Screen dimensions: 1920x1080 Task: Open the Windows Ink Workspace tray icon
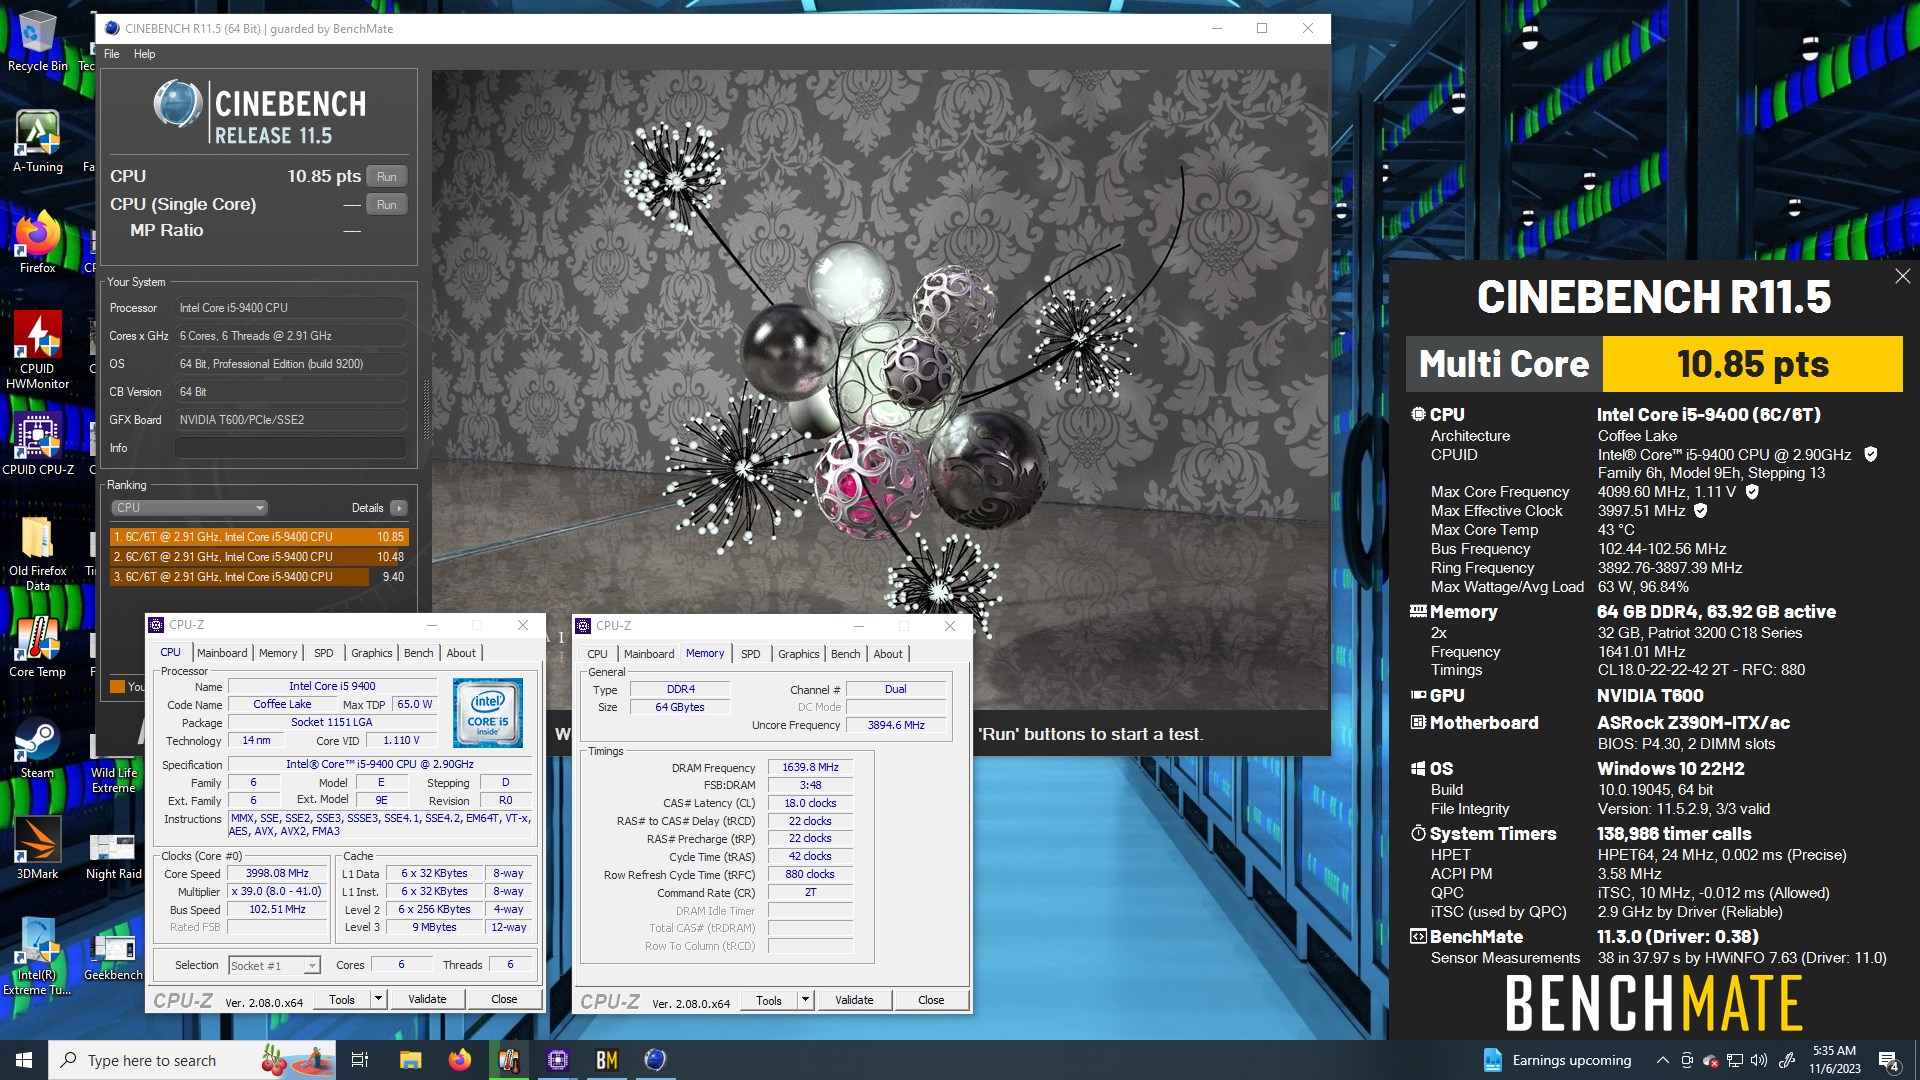(1787, 1059)
